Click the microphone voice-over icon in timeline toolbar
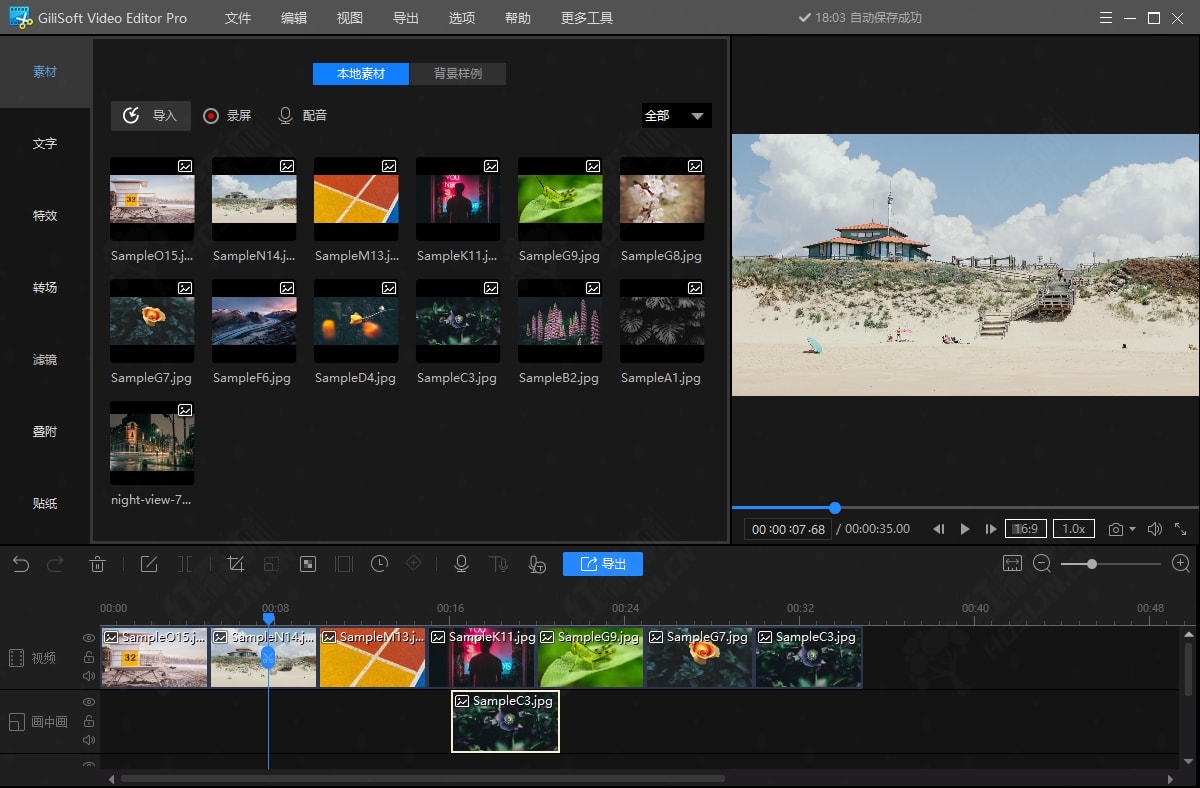This screenshot has height=788, width=1200. click(x=461, y=565)
